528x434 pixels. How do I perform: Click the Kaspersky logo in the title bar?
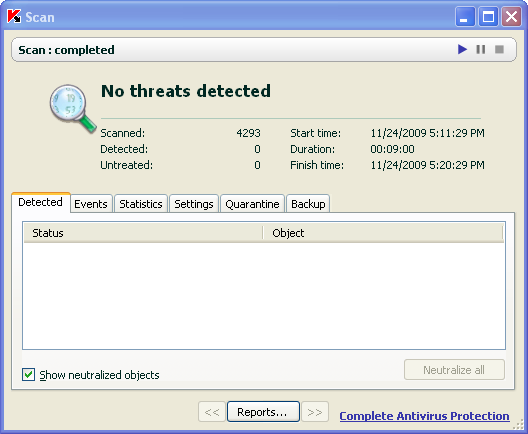14,16
